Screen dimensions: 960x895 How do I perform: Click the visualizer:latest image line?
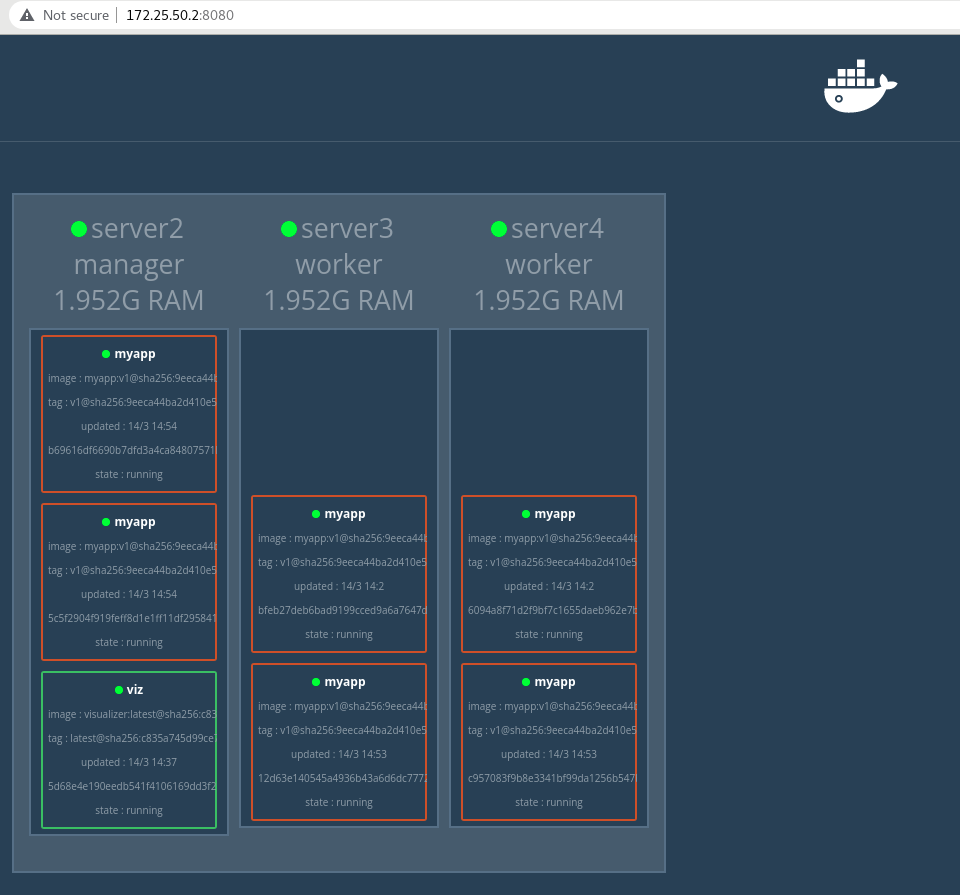tap(132, 714)
